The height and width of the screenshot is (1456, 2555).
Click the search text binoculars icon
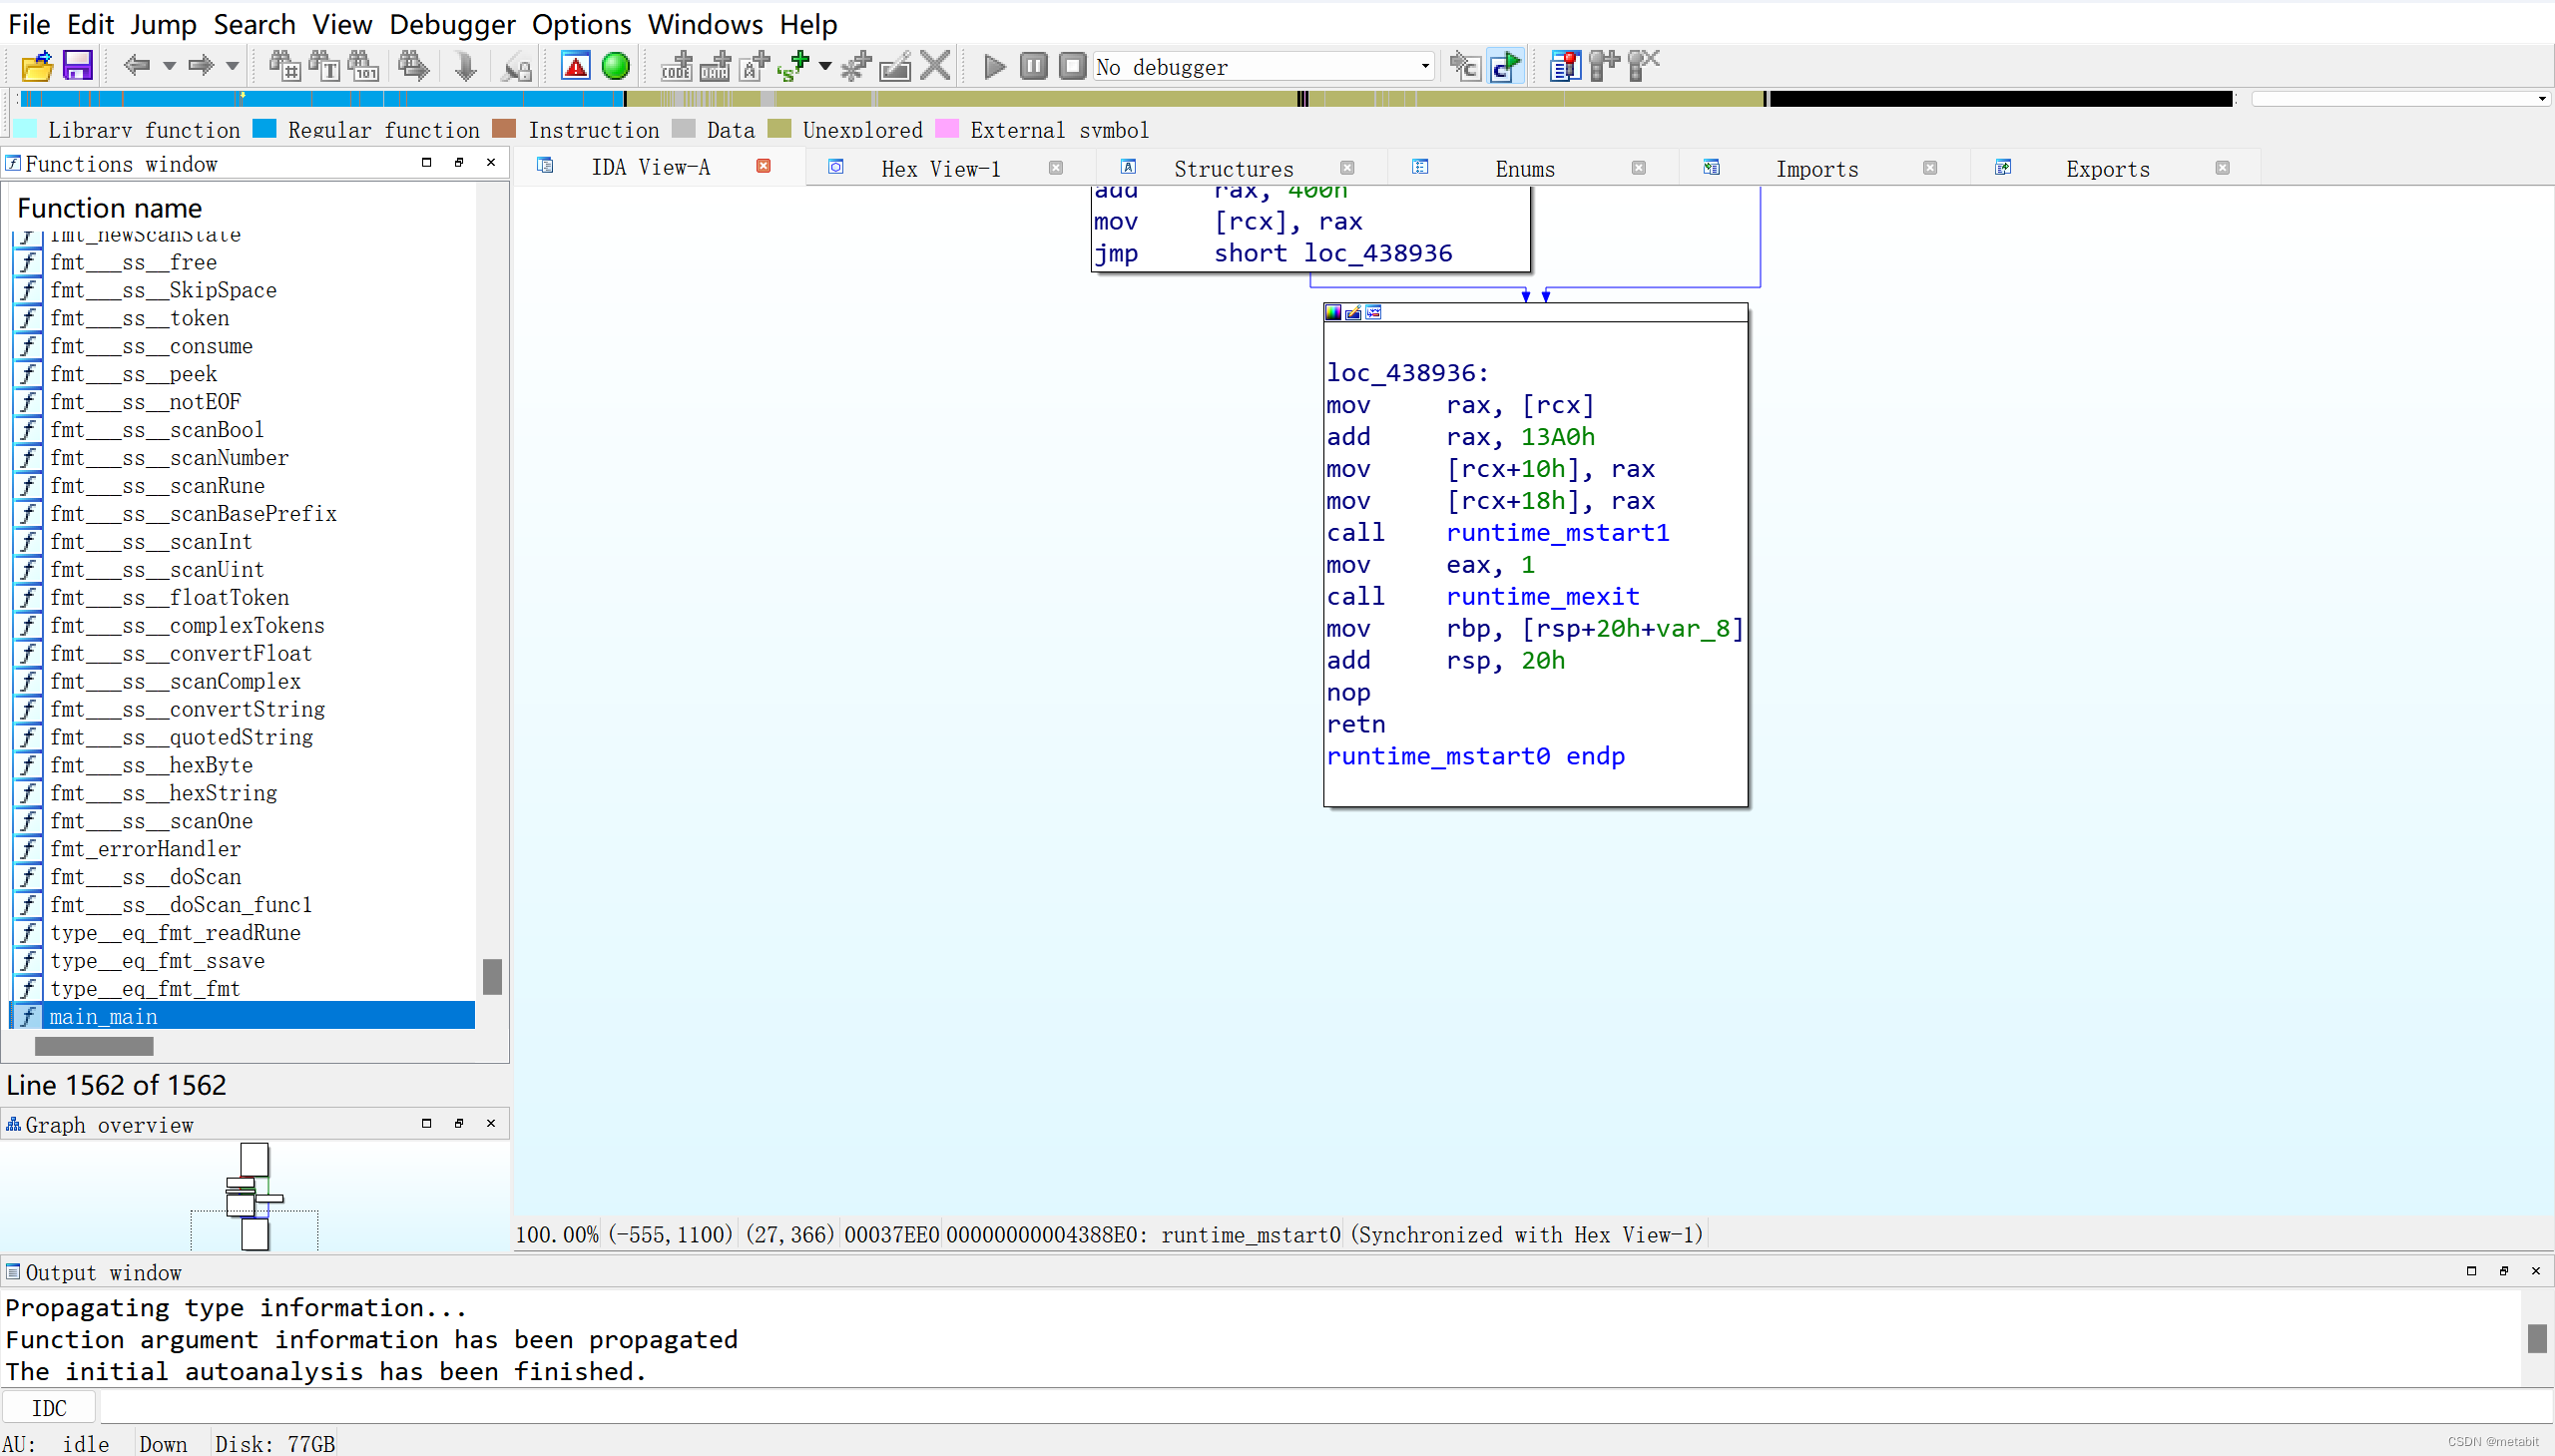pyautogui.click(x=324, y=67)
